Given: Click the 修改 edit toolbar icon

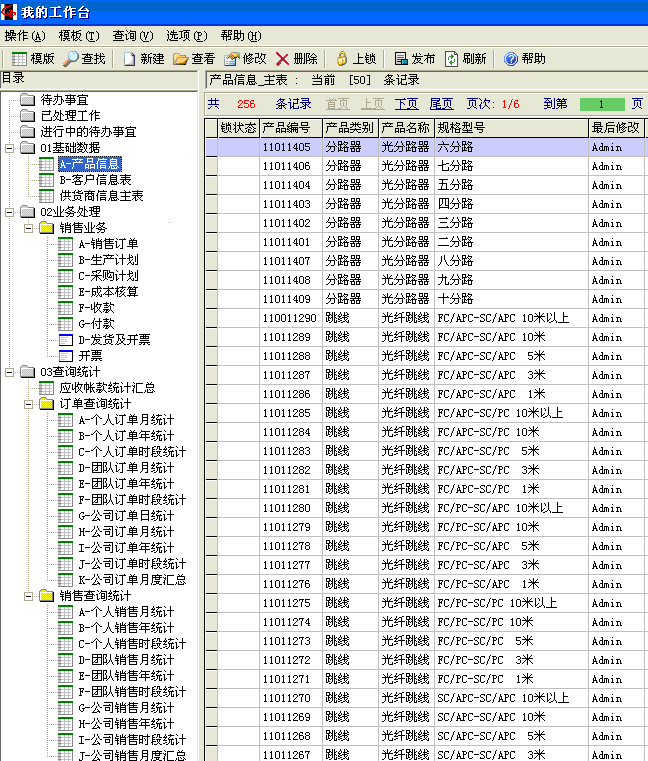Looking at the screenshot, I should tap(232, 59).
